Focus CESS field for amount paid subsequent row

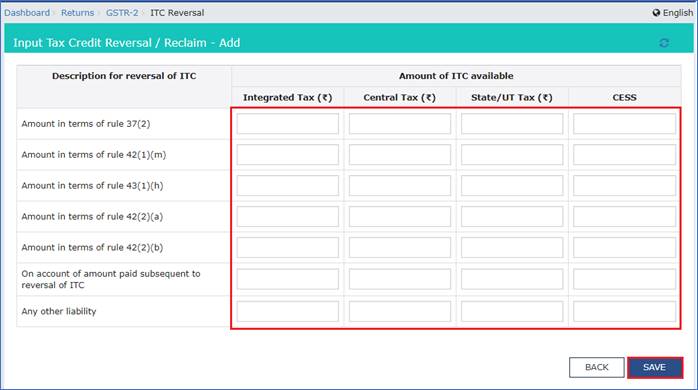click(624, 279)
